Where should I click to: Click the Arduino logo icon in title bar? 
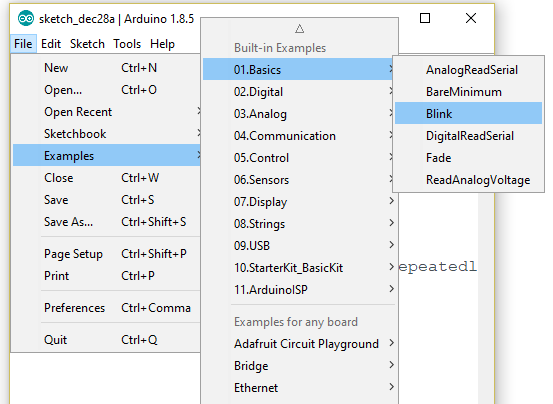pyautogui.click(x=26, y=18)
